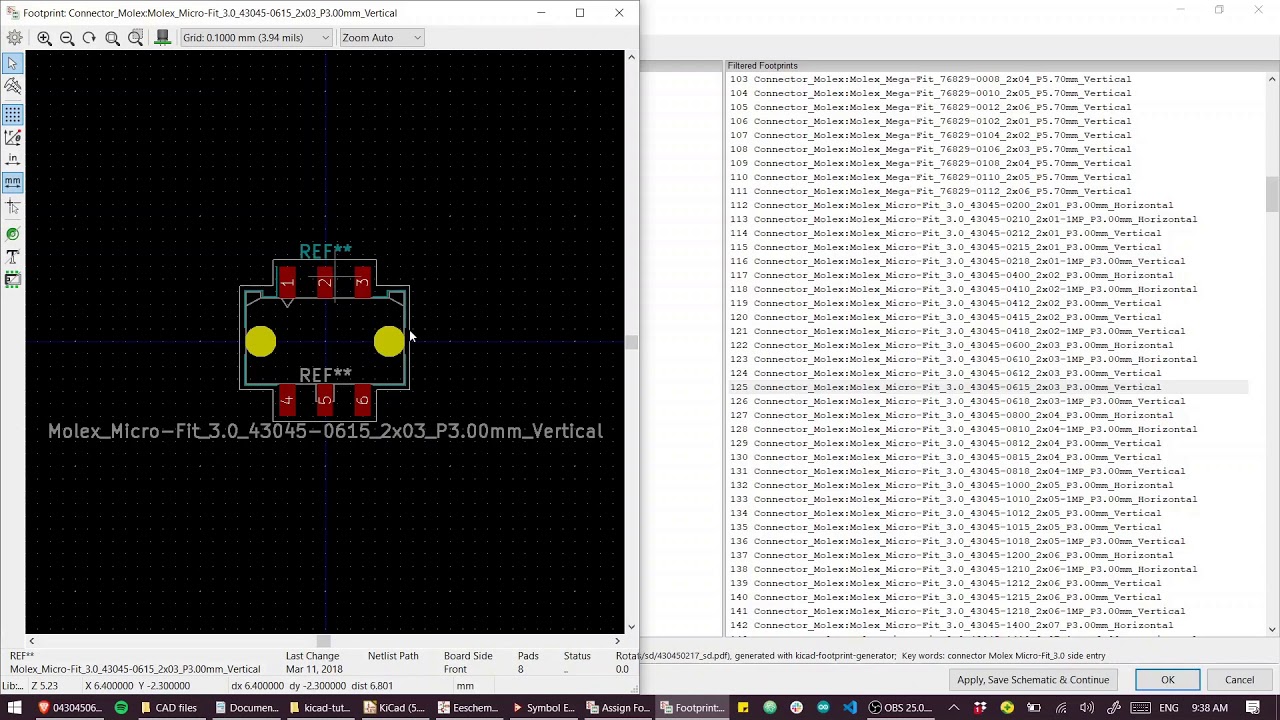Viewport: 1280px width, 720px height.
Task: Click Last Change status field
Action: coord(312,662)
